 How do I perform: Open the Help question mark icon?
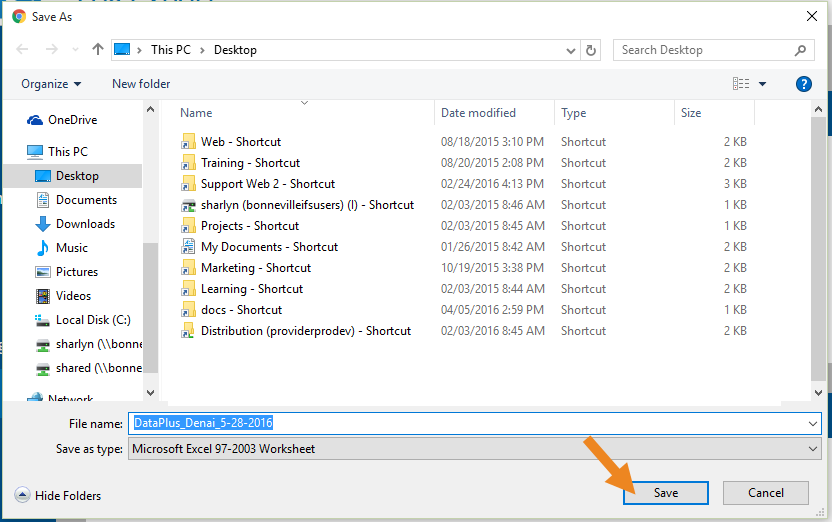point(803,84)
